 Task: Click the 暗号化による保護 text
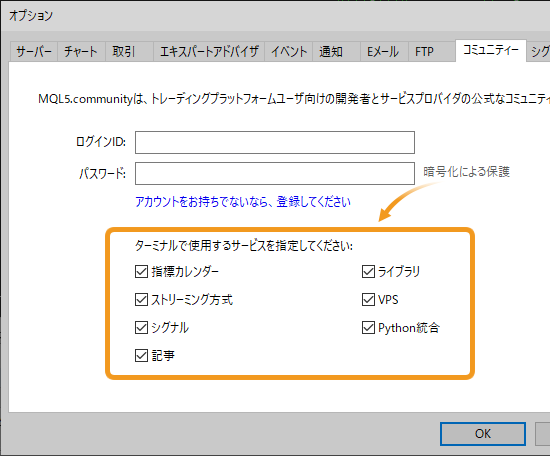[x=467, y=172]
